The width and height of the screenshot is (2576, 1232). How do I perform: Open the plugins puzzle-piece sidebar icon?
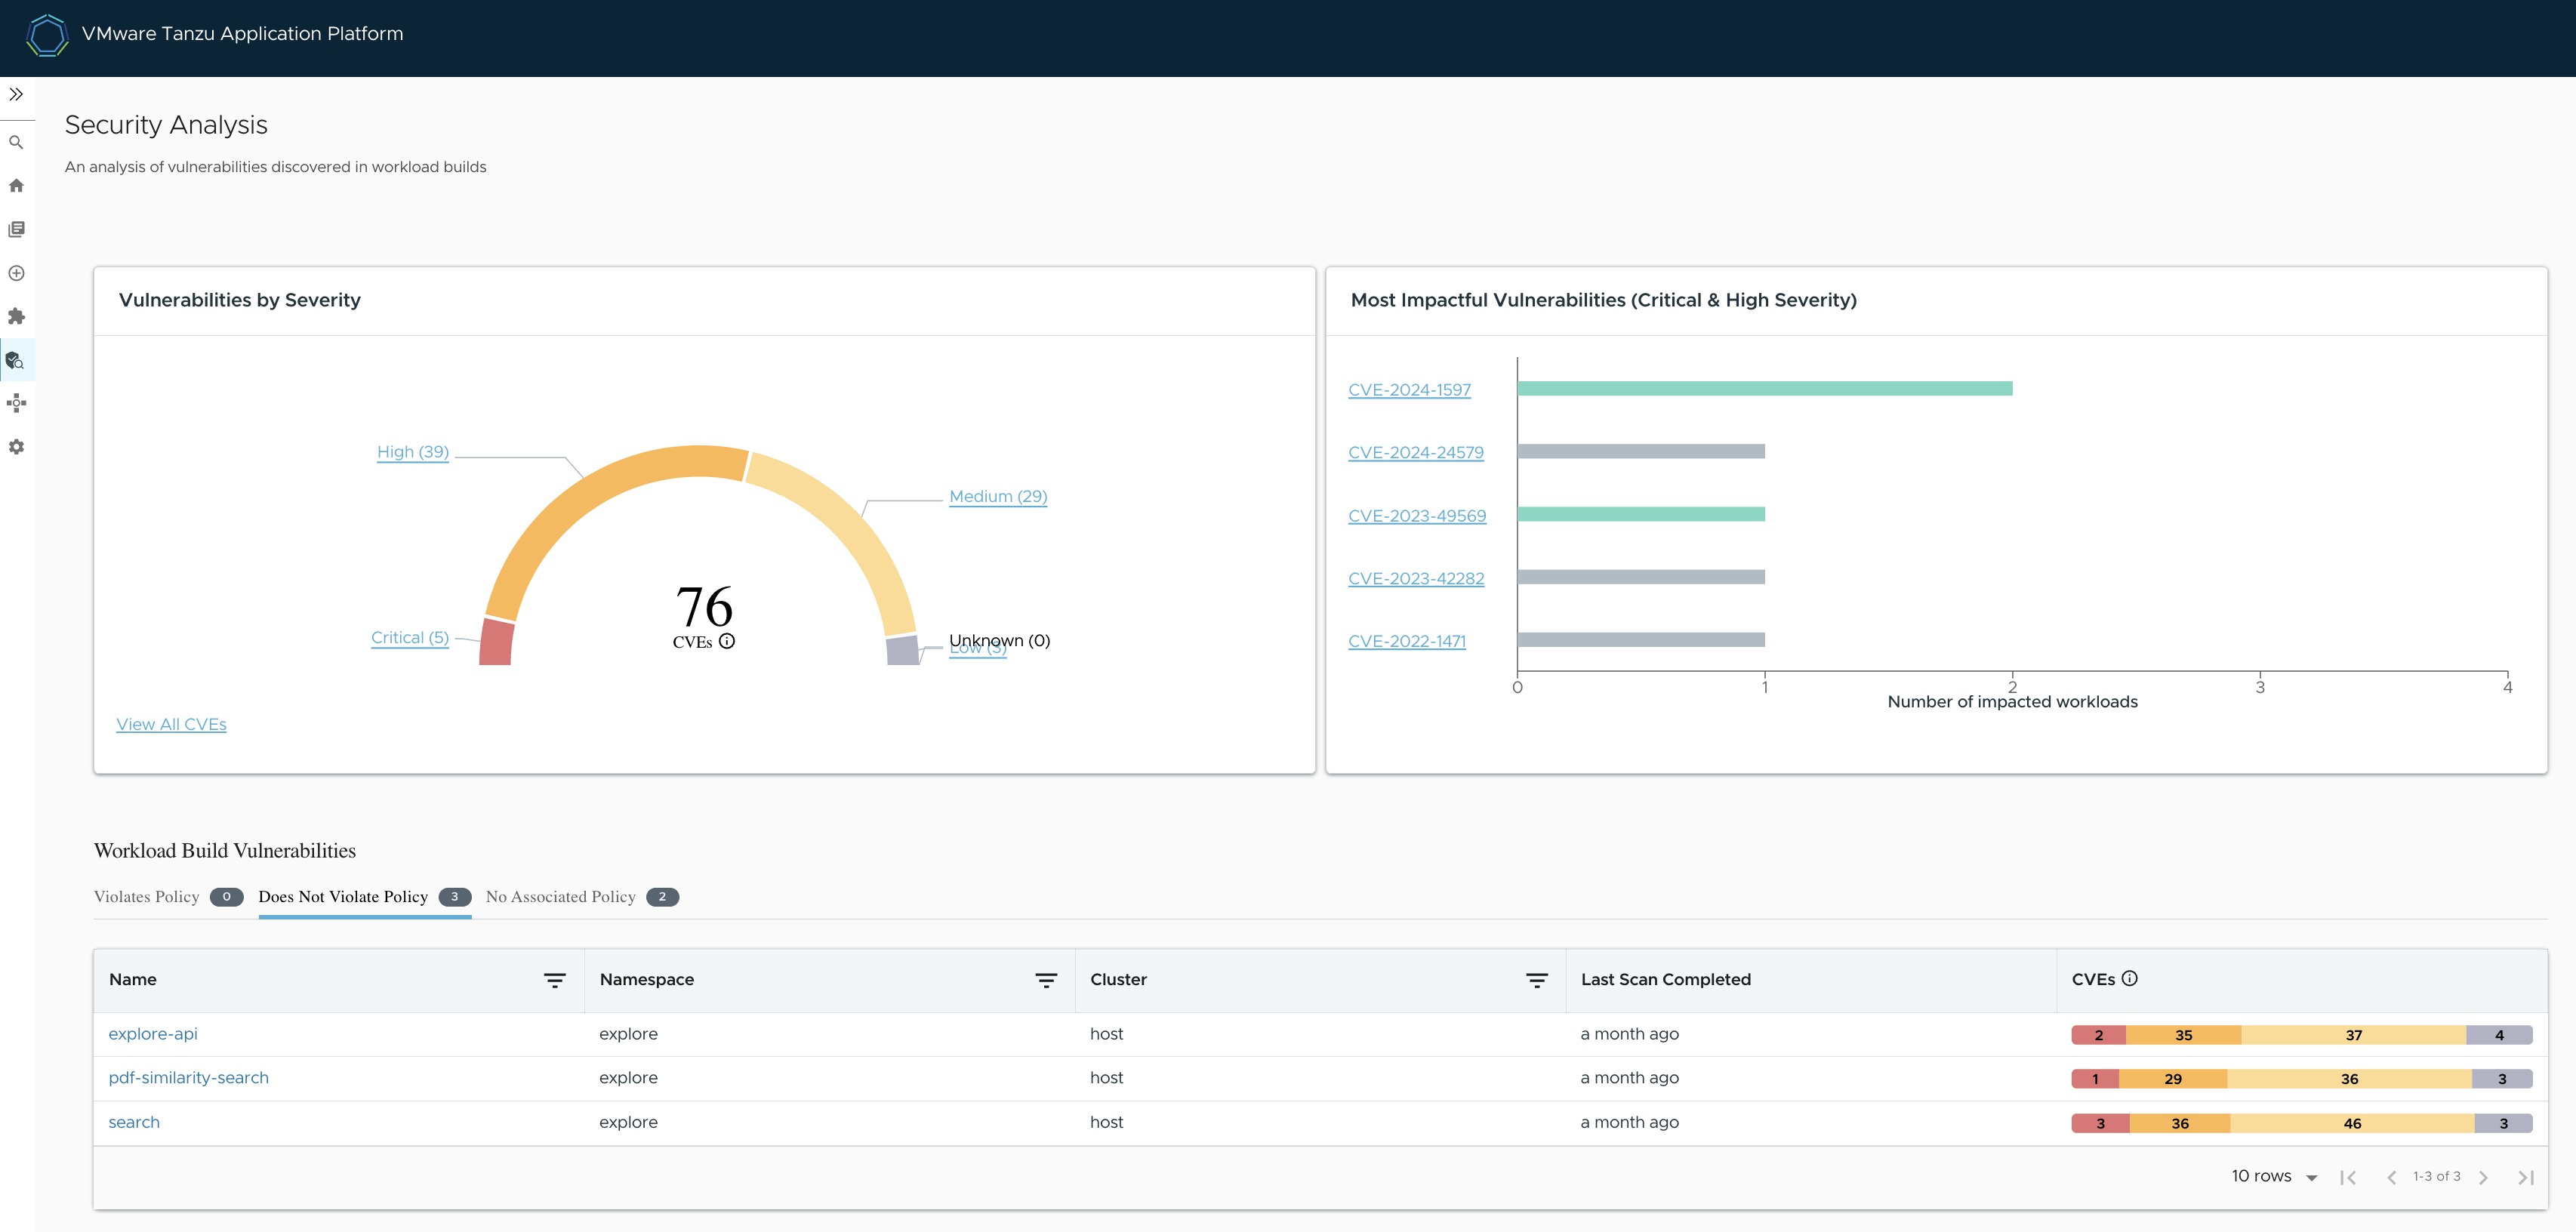16,316
